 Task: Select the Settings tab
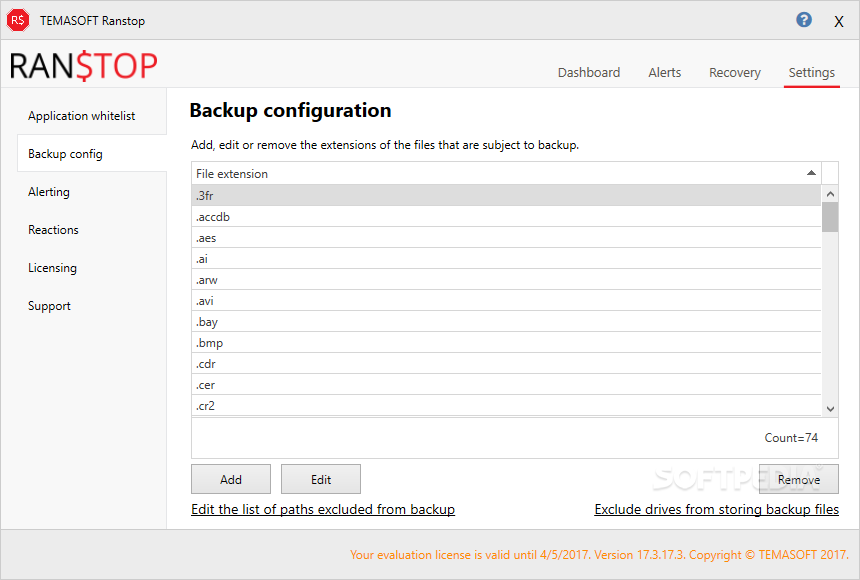click(811, 72)
